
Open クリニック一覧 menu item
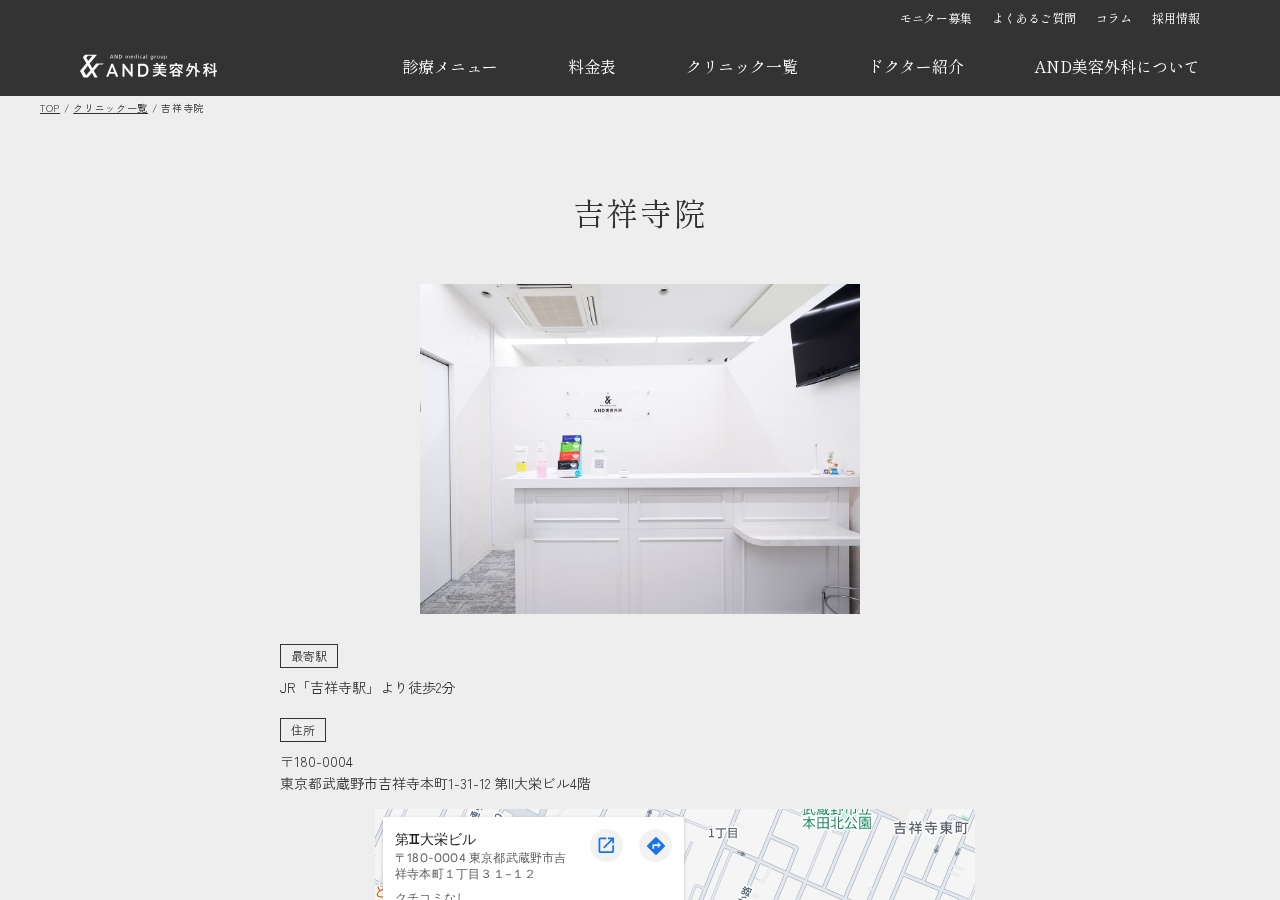point(742,67)
